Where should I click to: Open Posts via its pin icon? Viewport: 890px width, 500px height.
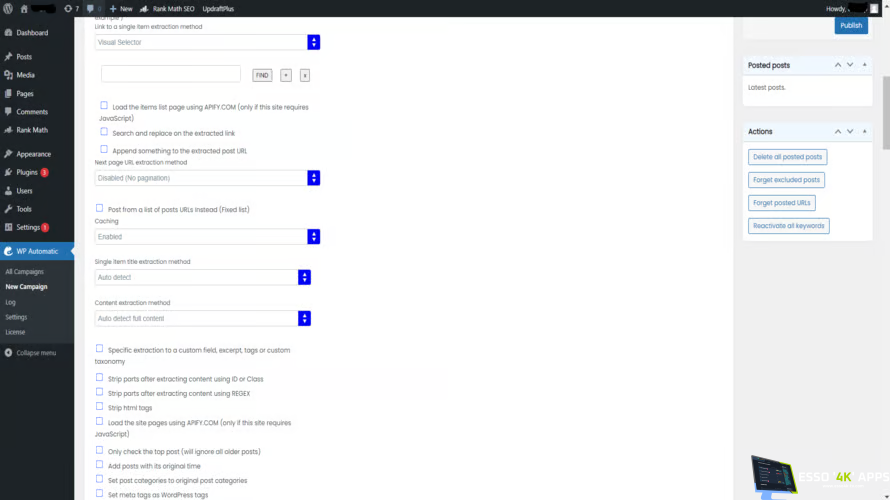tap(8, 57)
